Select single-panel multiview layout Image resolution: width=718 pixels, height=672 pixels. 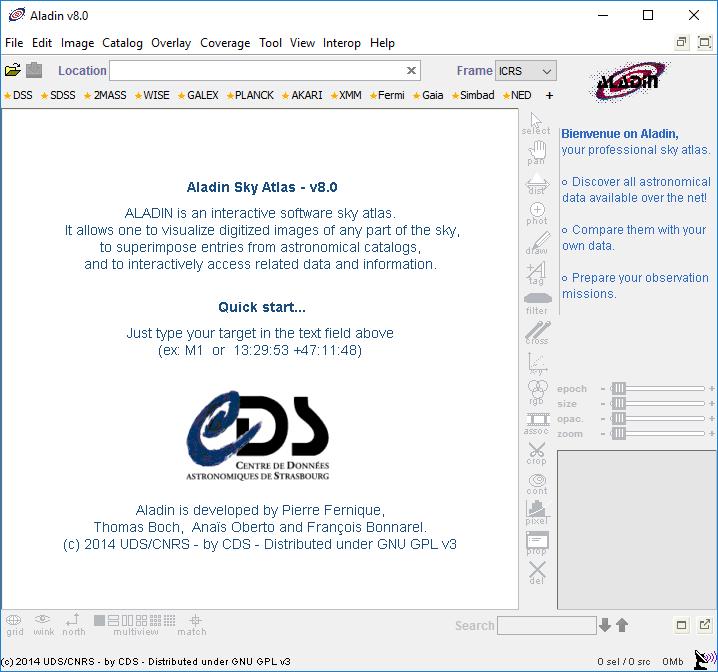99,620
